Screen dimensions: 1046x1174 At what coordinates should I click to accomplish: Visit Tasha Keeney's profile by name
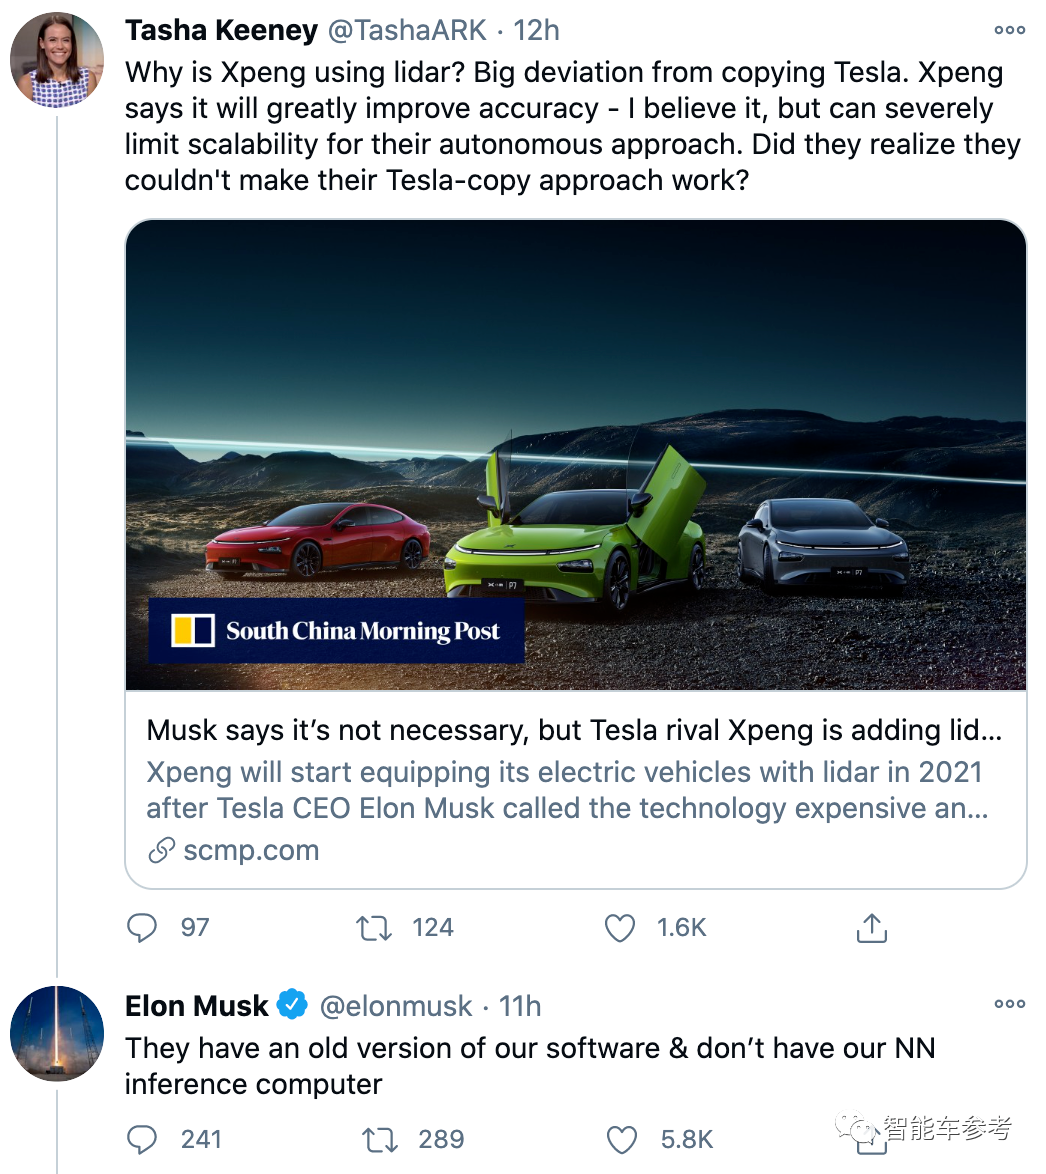point(221,30)
